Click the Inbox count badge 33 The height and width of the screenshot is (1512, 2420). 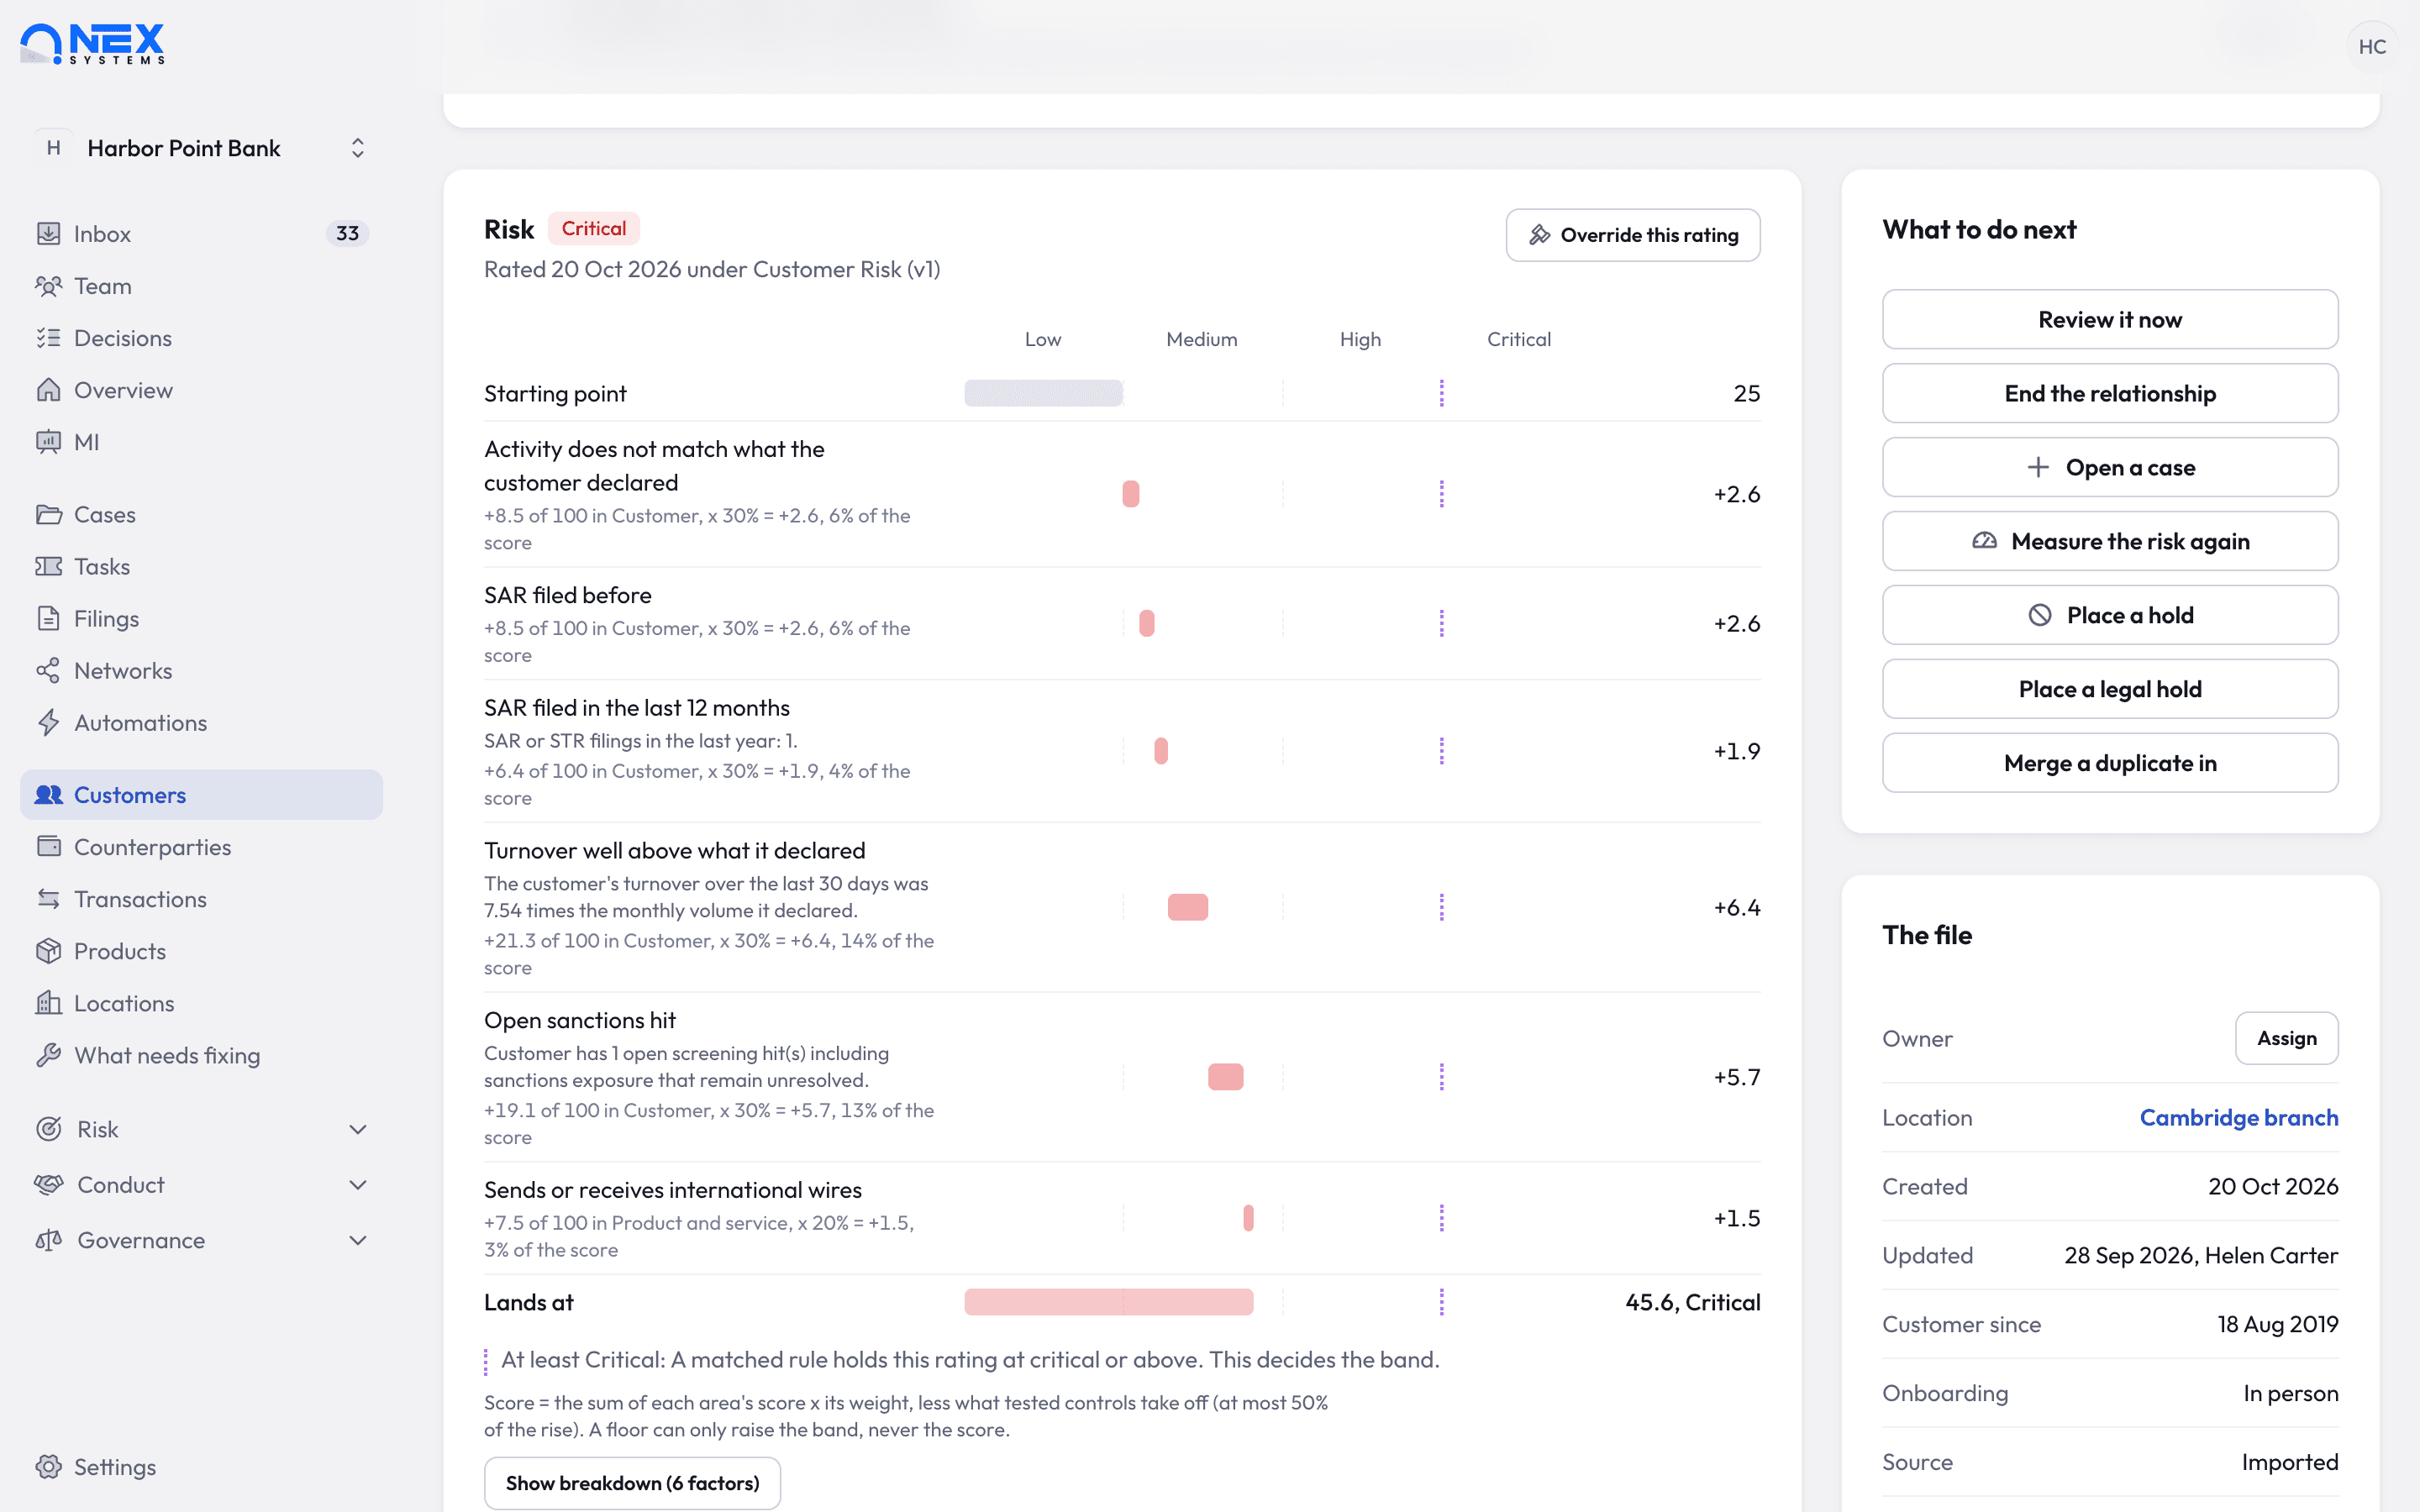(x=347, y=233)
